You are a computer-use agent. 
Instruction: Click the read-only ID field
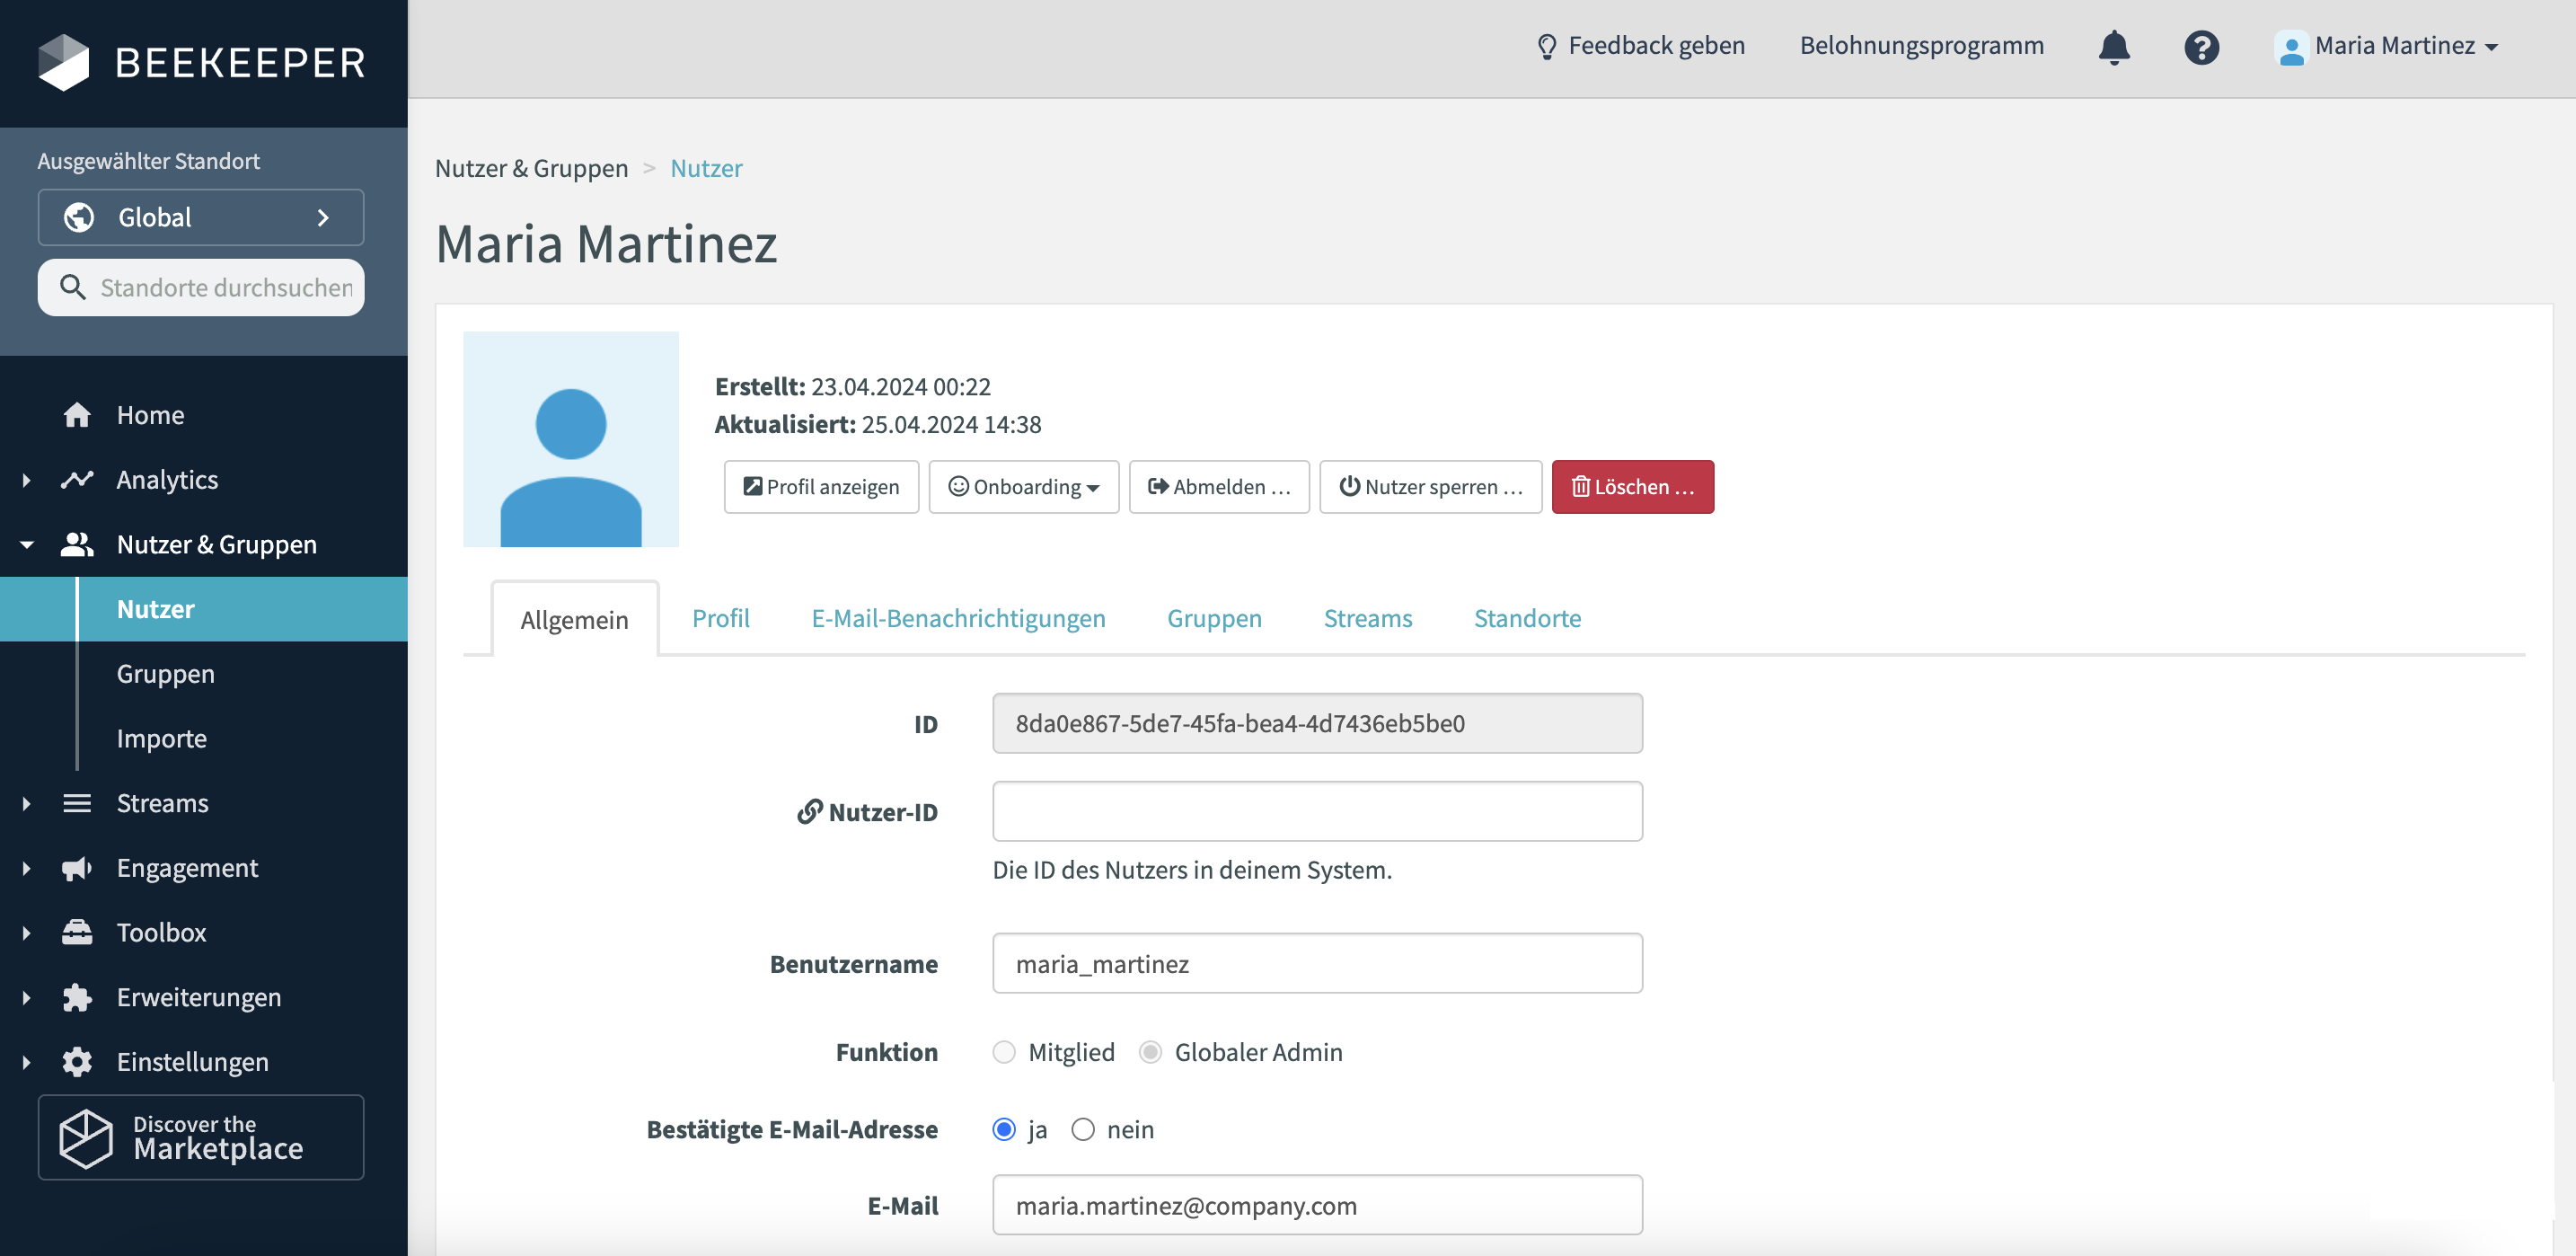1317,723
